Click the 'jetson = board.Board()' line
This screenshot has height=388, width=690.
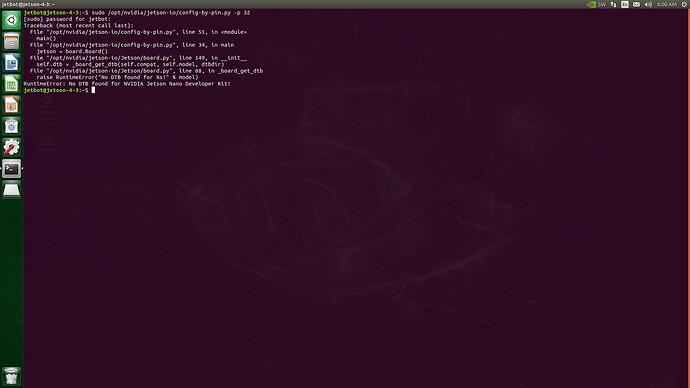coord(72,51)
